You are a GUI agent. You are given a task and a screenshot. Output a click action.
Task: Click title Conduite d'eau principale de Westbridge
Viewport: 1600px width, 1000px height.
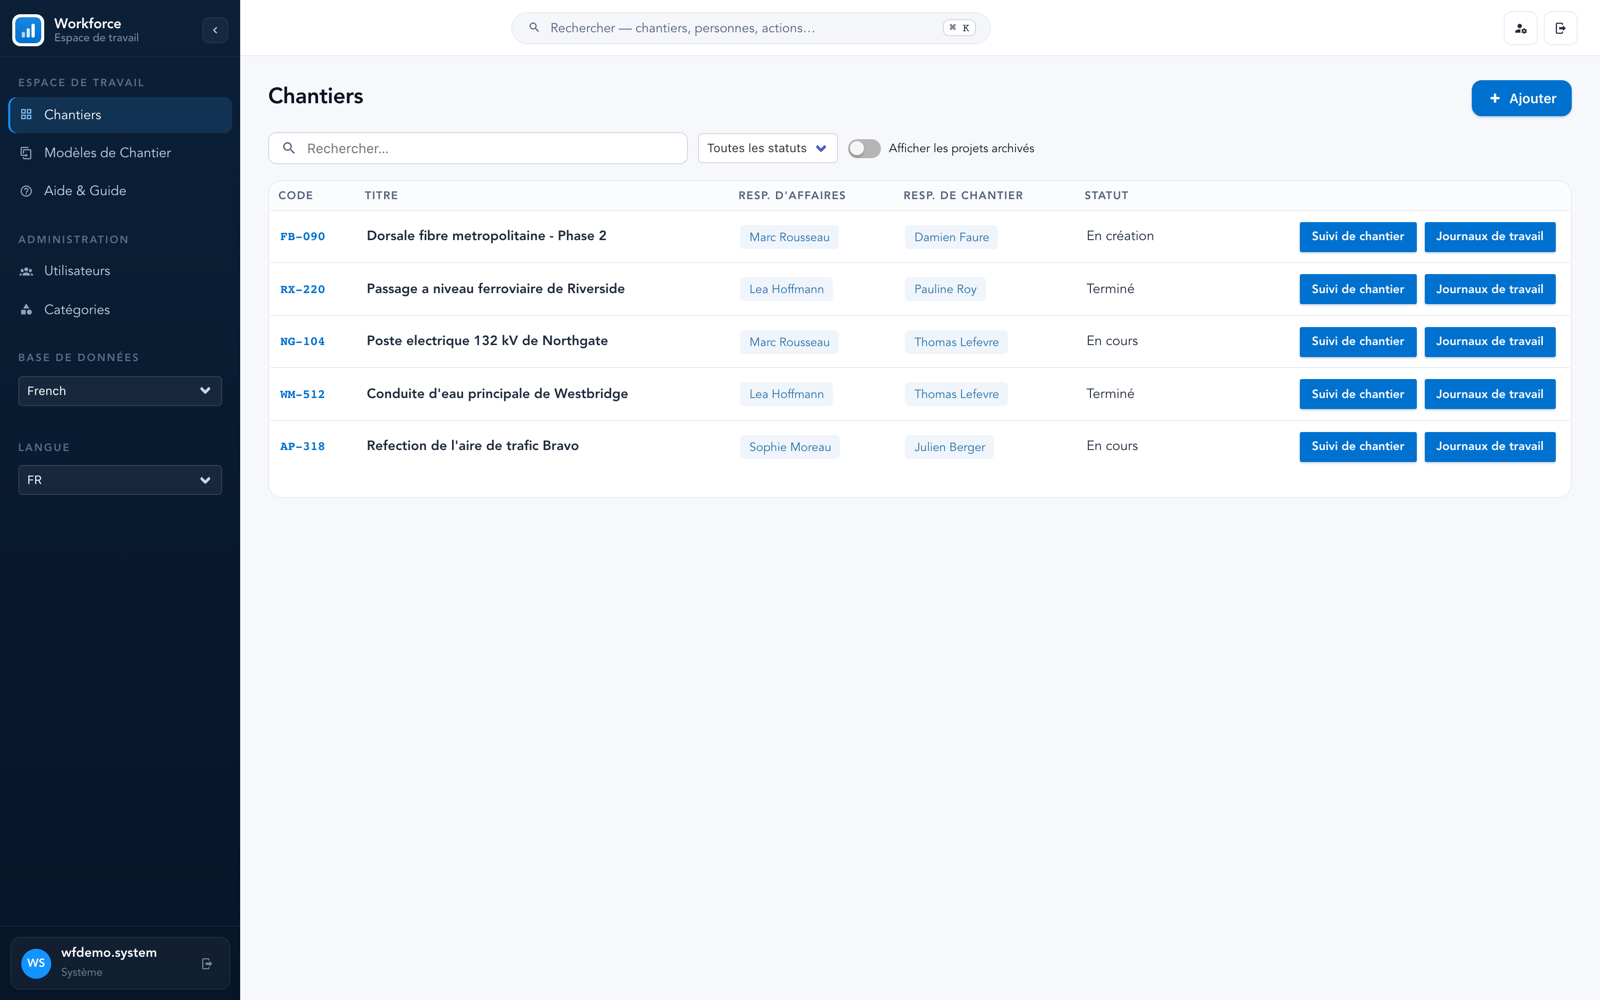[497, 394]
